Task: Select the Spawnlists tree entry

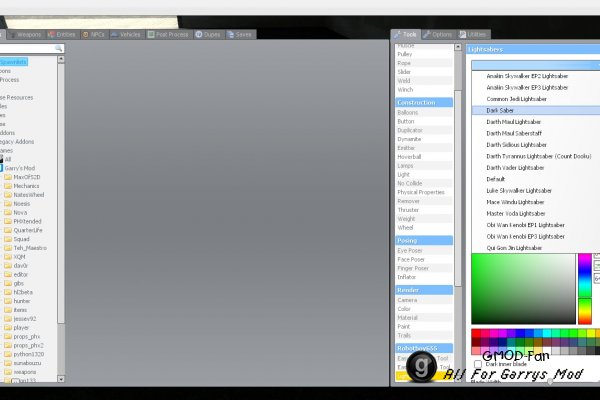Action: 14,62
